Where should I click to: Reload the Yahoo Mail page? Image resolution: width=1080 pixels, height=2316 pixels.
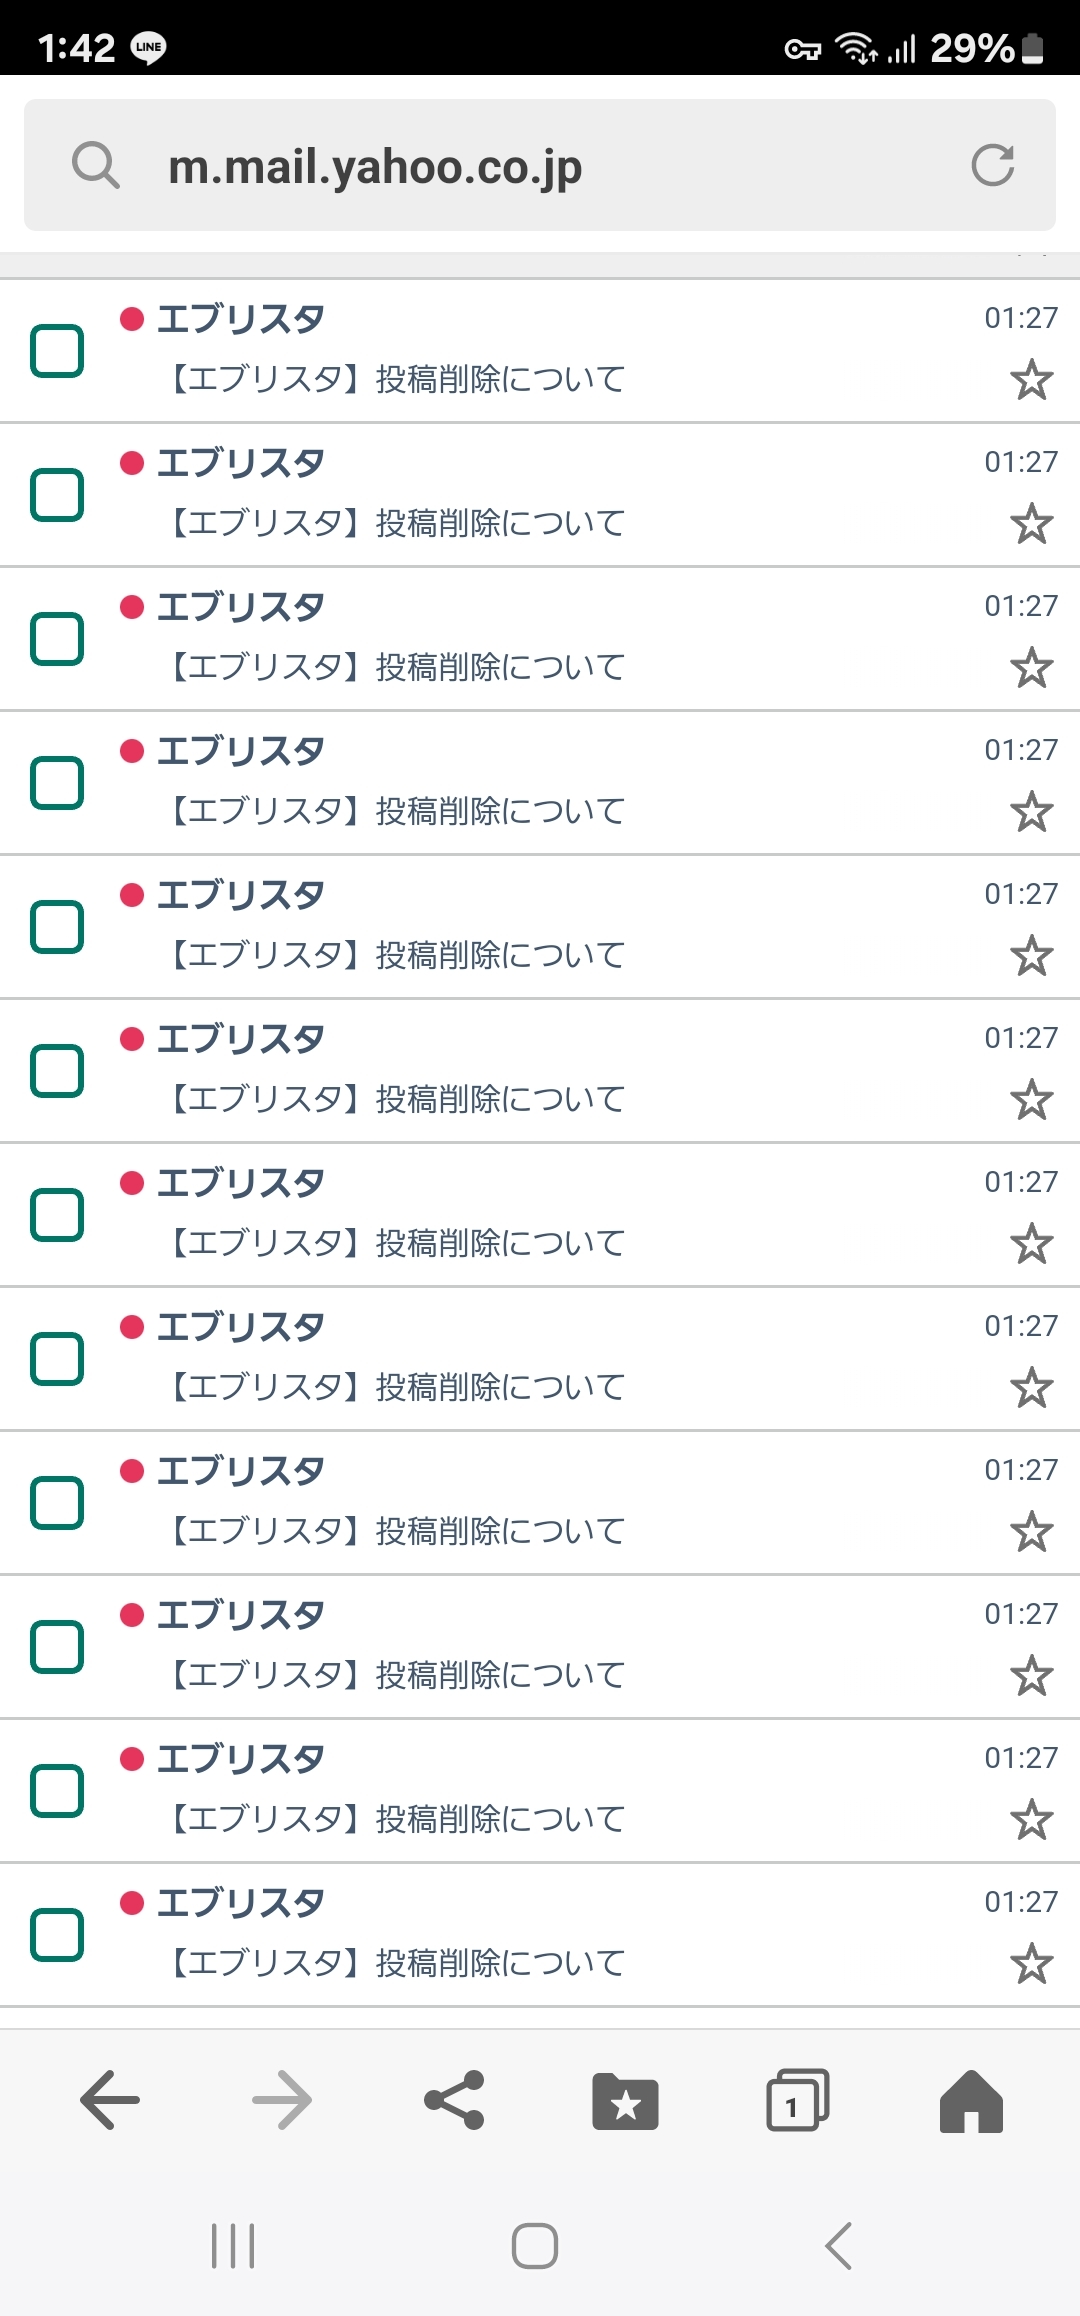[992, 165]
